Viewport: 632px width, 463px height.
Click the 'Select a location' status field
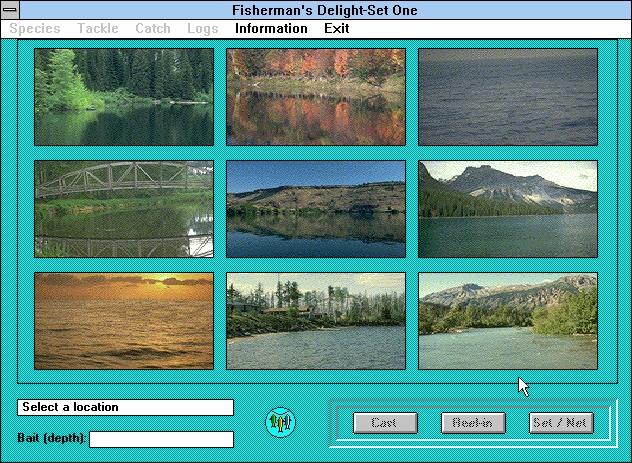pyautogui.click(x=125, y=407)
